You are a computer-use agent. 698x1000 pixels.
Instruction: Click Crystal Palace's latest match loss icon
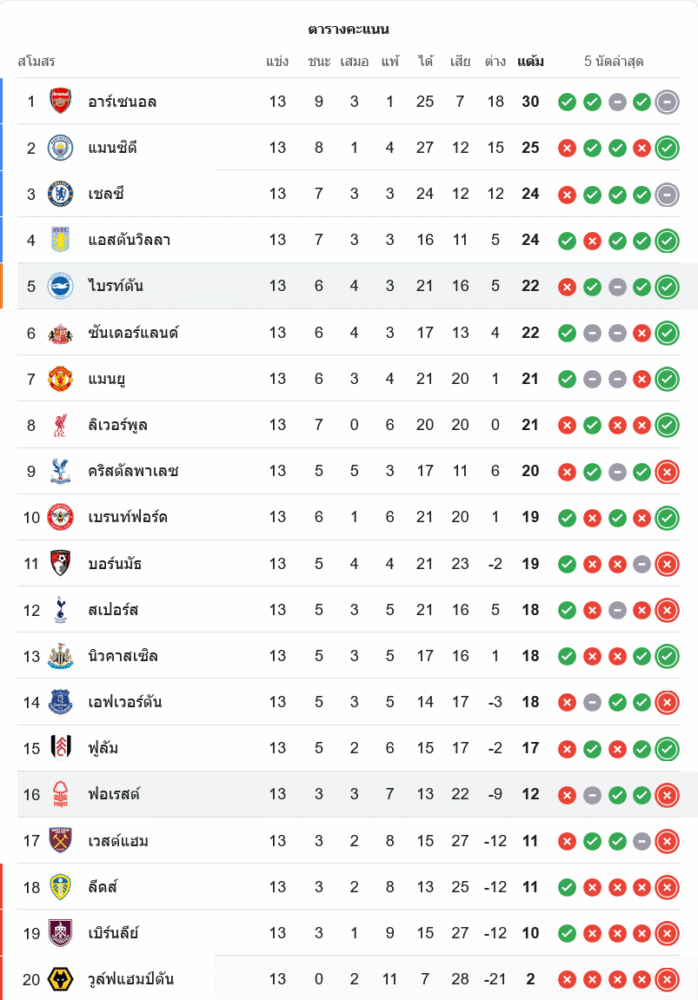click(667, 471)
